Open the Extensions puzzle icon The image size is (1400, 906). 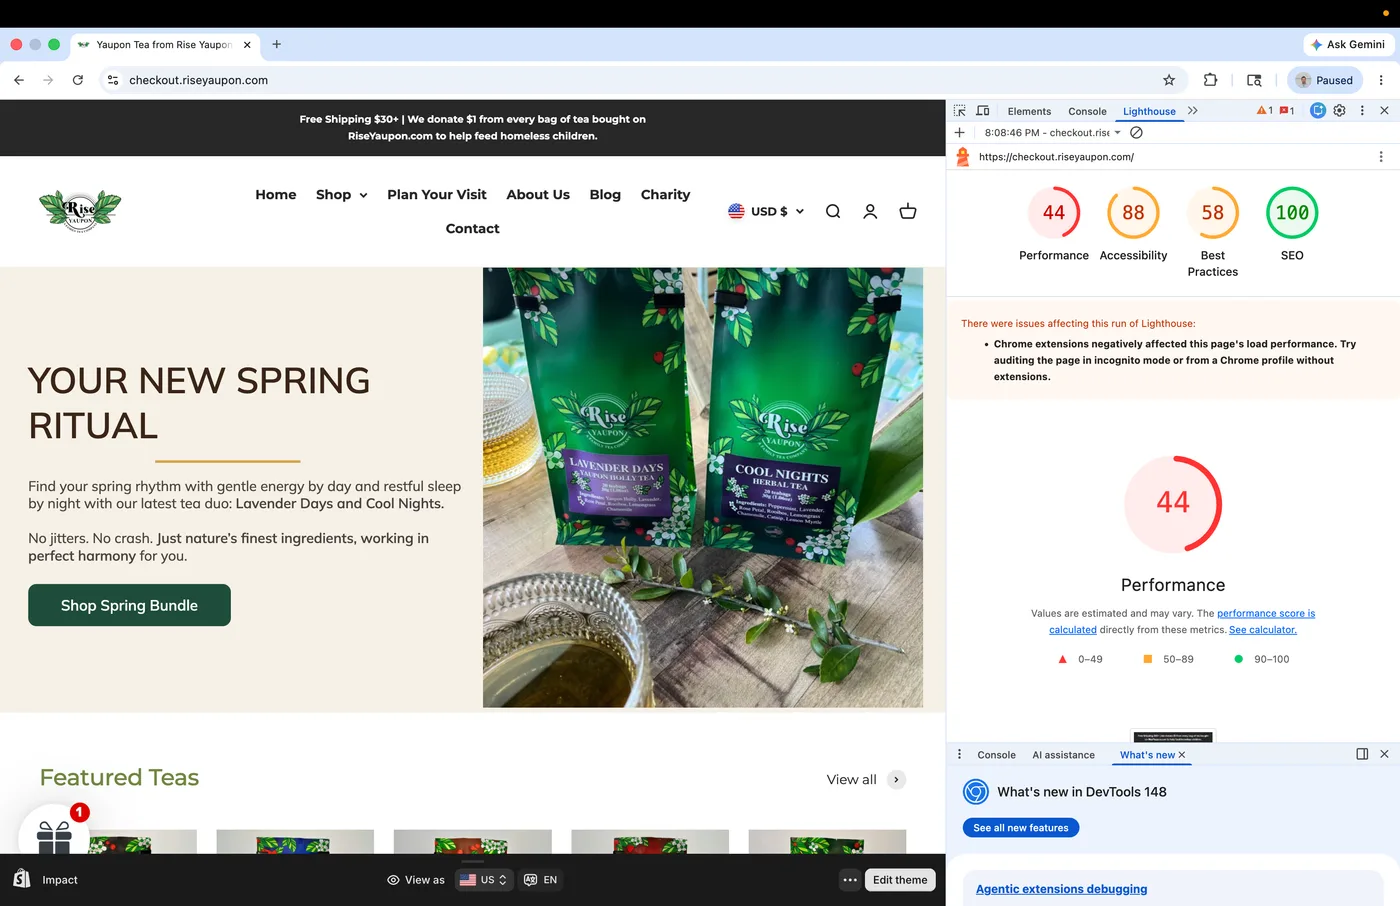[x=1210, y=80]
